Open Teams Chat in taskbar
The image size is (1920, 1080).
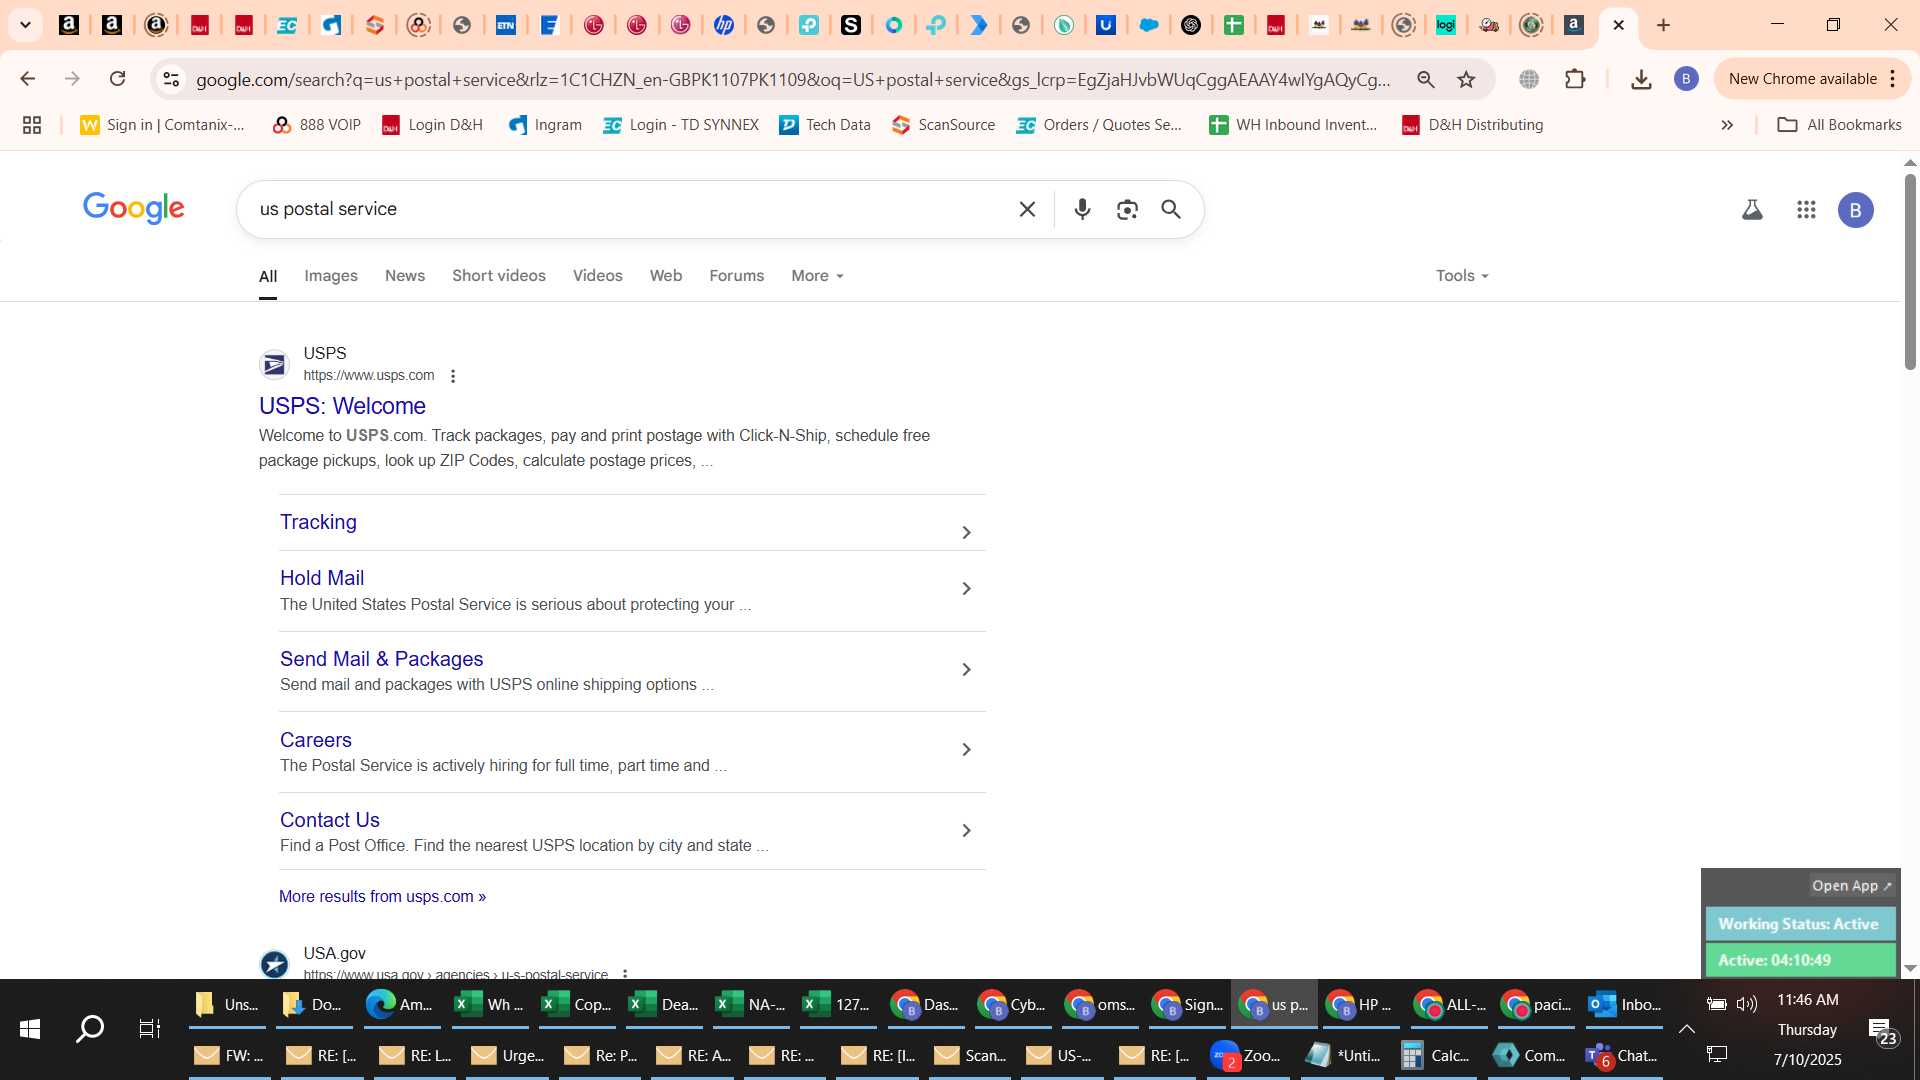point(1623,1056)
